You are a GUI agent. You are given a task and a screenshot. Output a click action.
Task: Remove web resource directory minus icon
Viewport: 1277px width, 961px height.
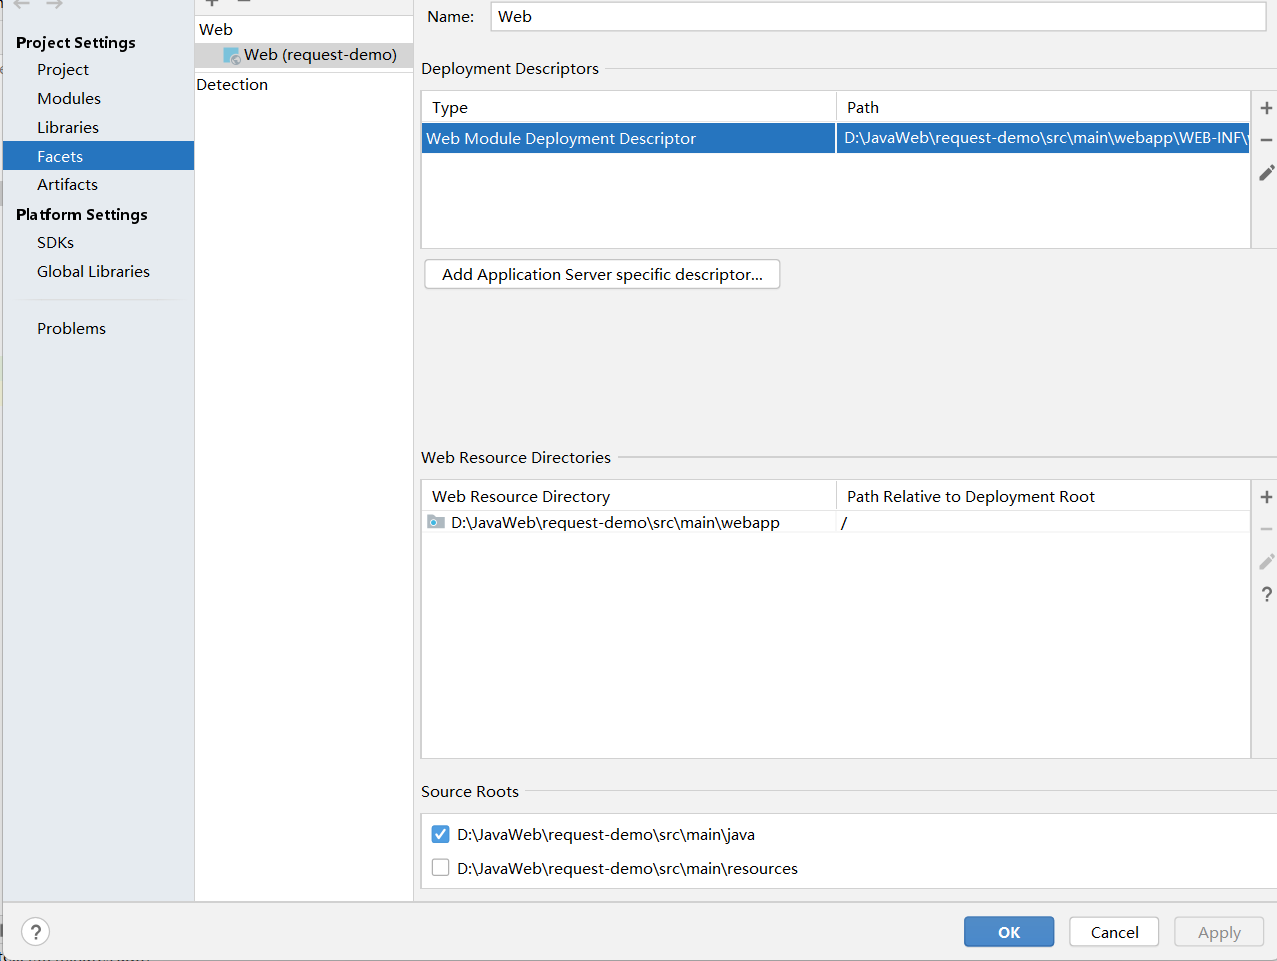1266,529
